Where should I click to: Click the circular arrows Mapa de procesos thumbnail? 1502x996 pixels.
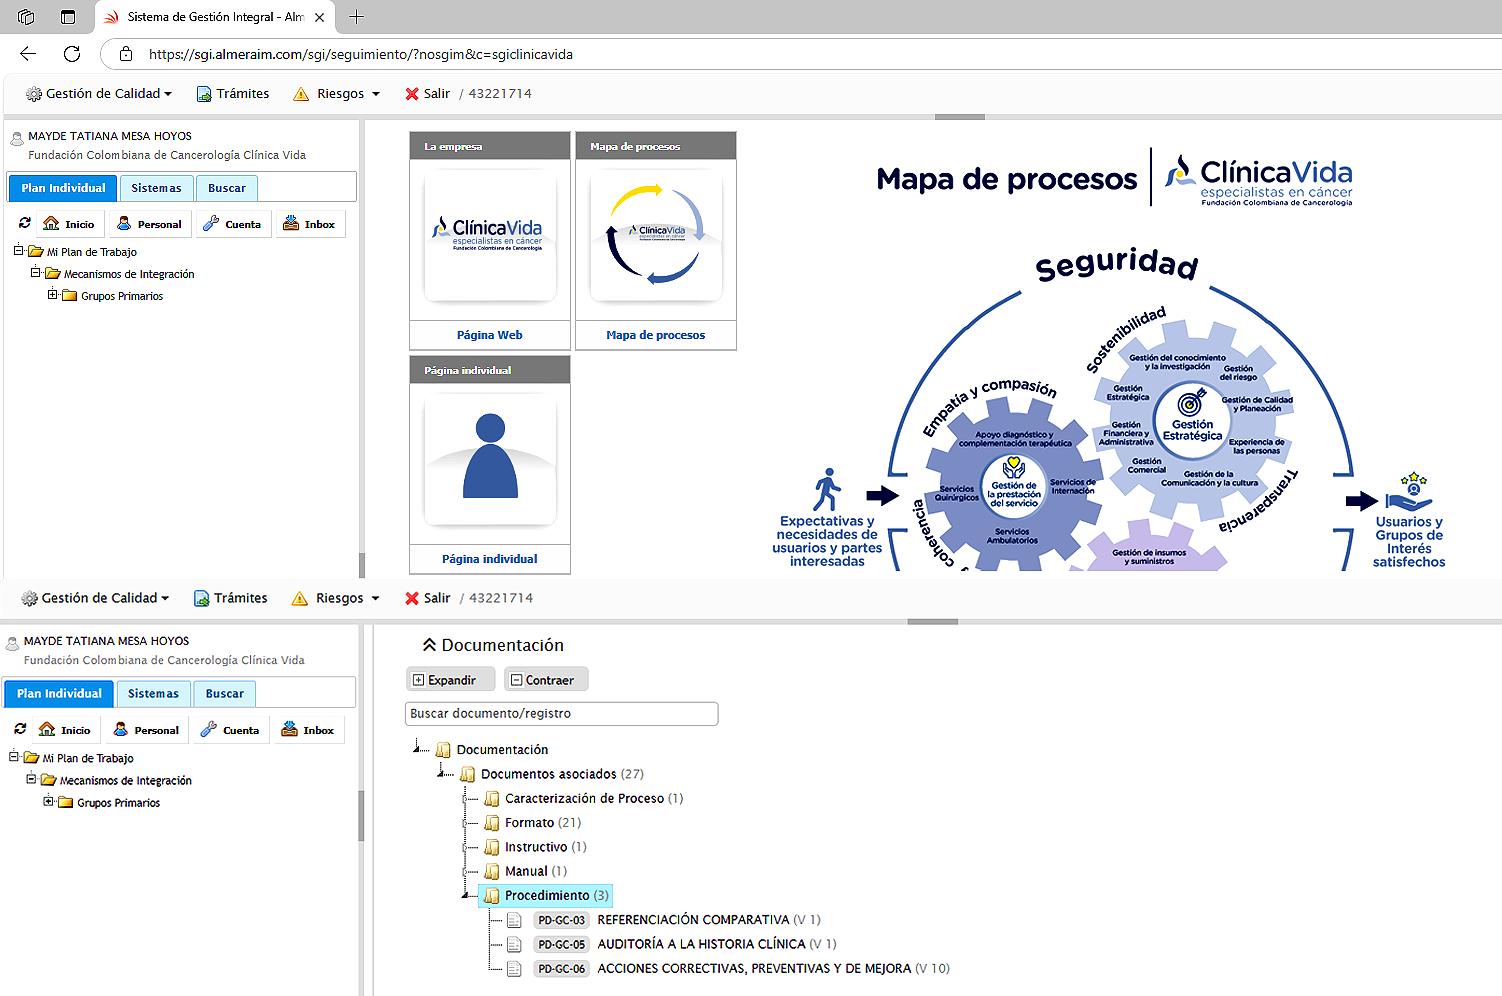(656, 236)
